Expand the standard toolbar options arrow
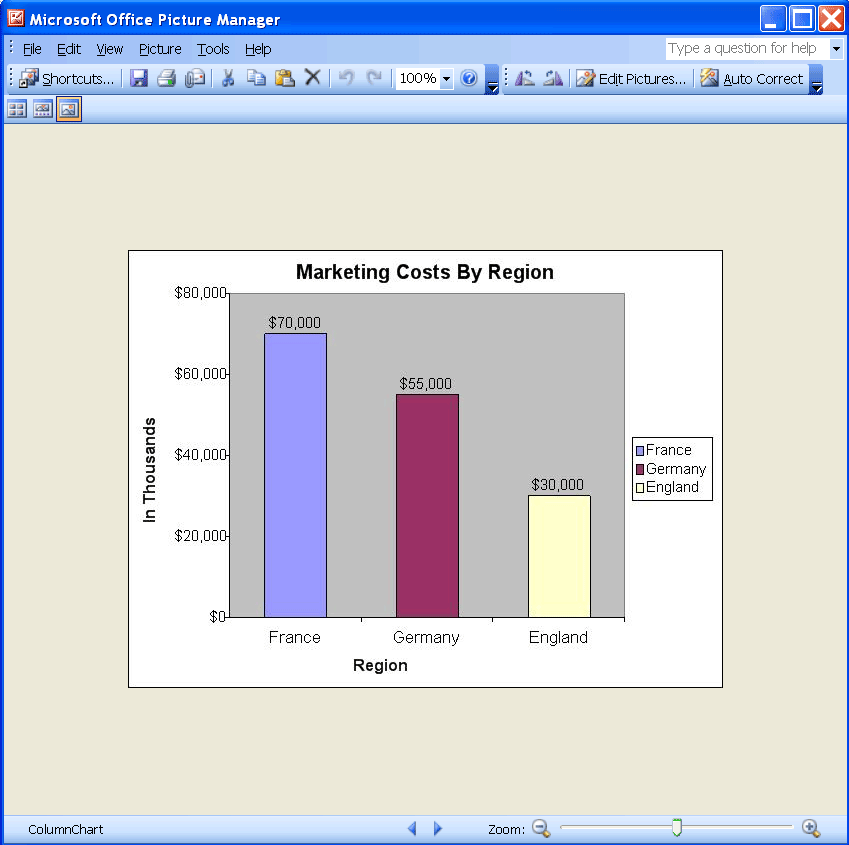Image resolution: width=849 pixels, height=845 pixels. point(492,87)
